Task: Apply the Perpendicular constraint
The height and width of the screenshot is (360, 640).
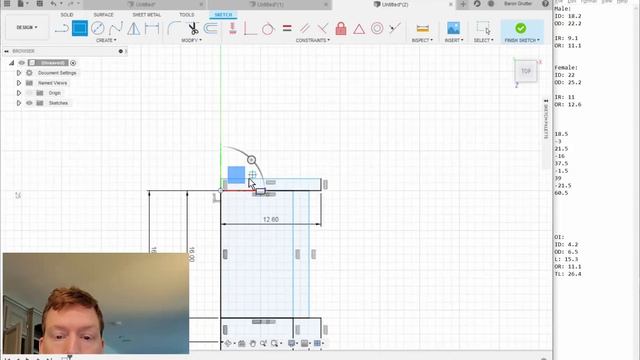Action: (x=322, y=29)
